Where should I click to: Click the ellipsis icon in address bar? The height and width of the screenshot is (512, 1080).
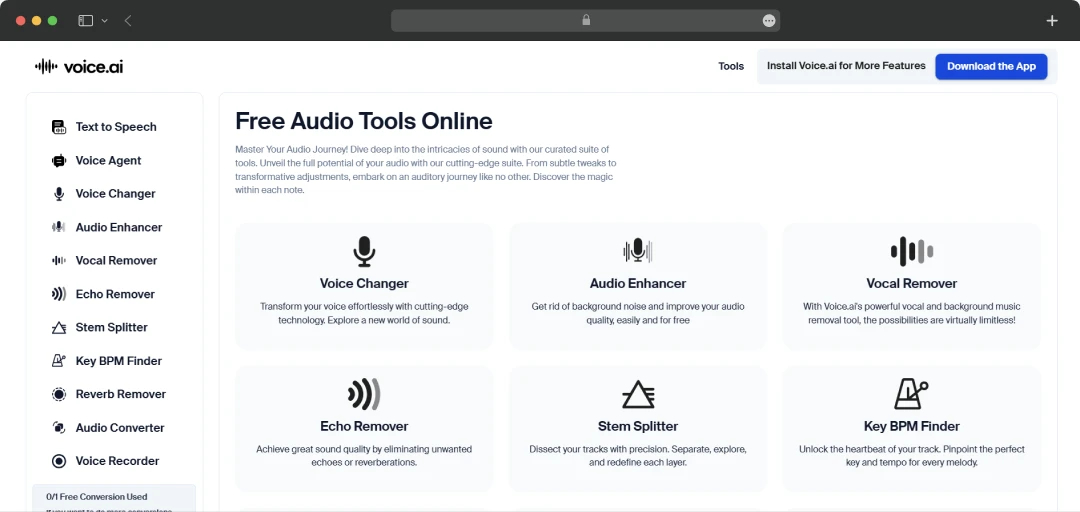click(769, 21)
